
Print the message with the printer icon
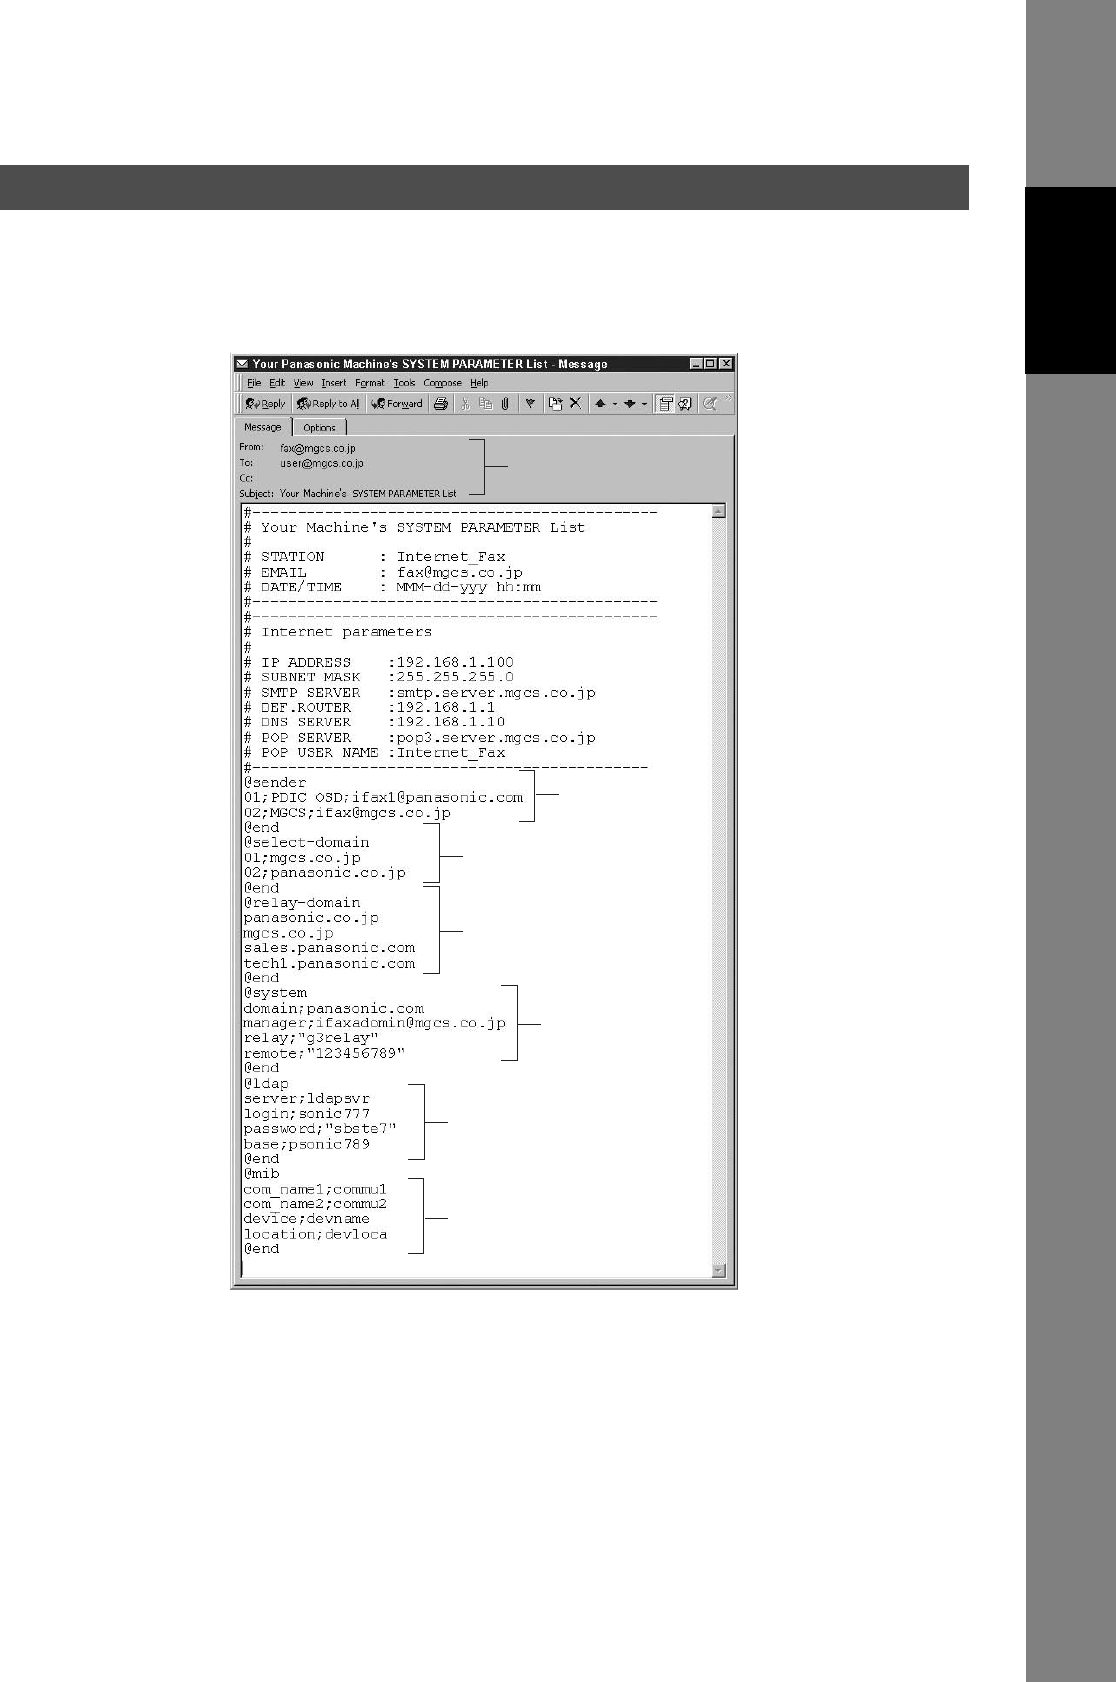[440, 404]
